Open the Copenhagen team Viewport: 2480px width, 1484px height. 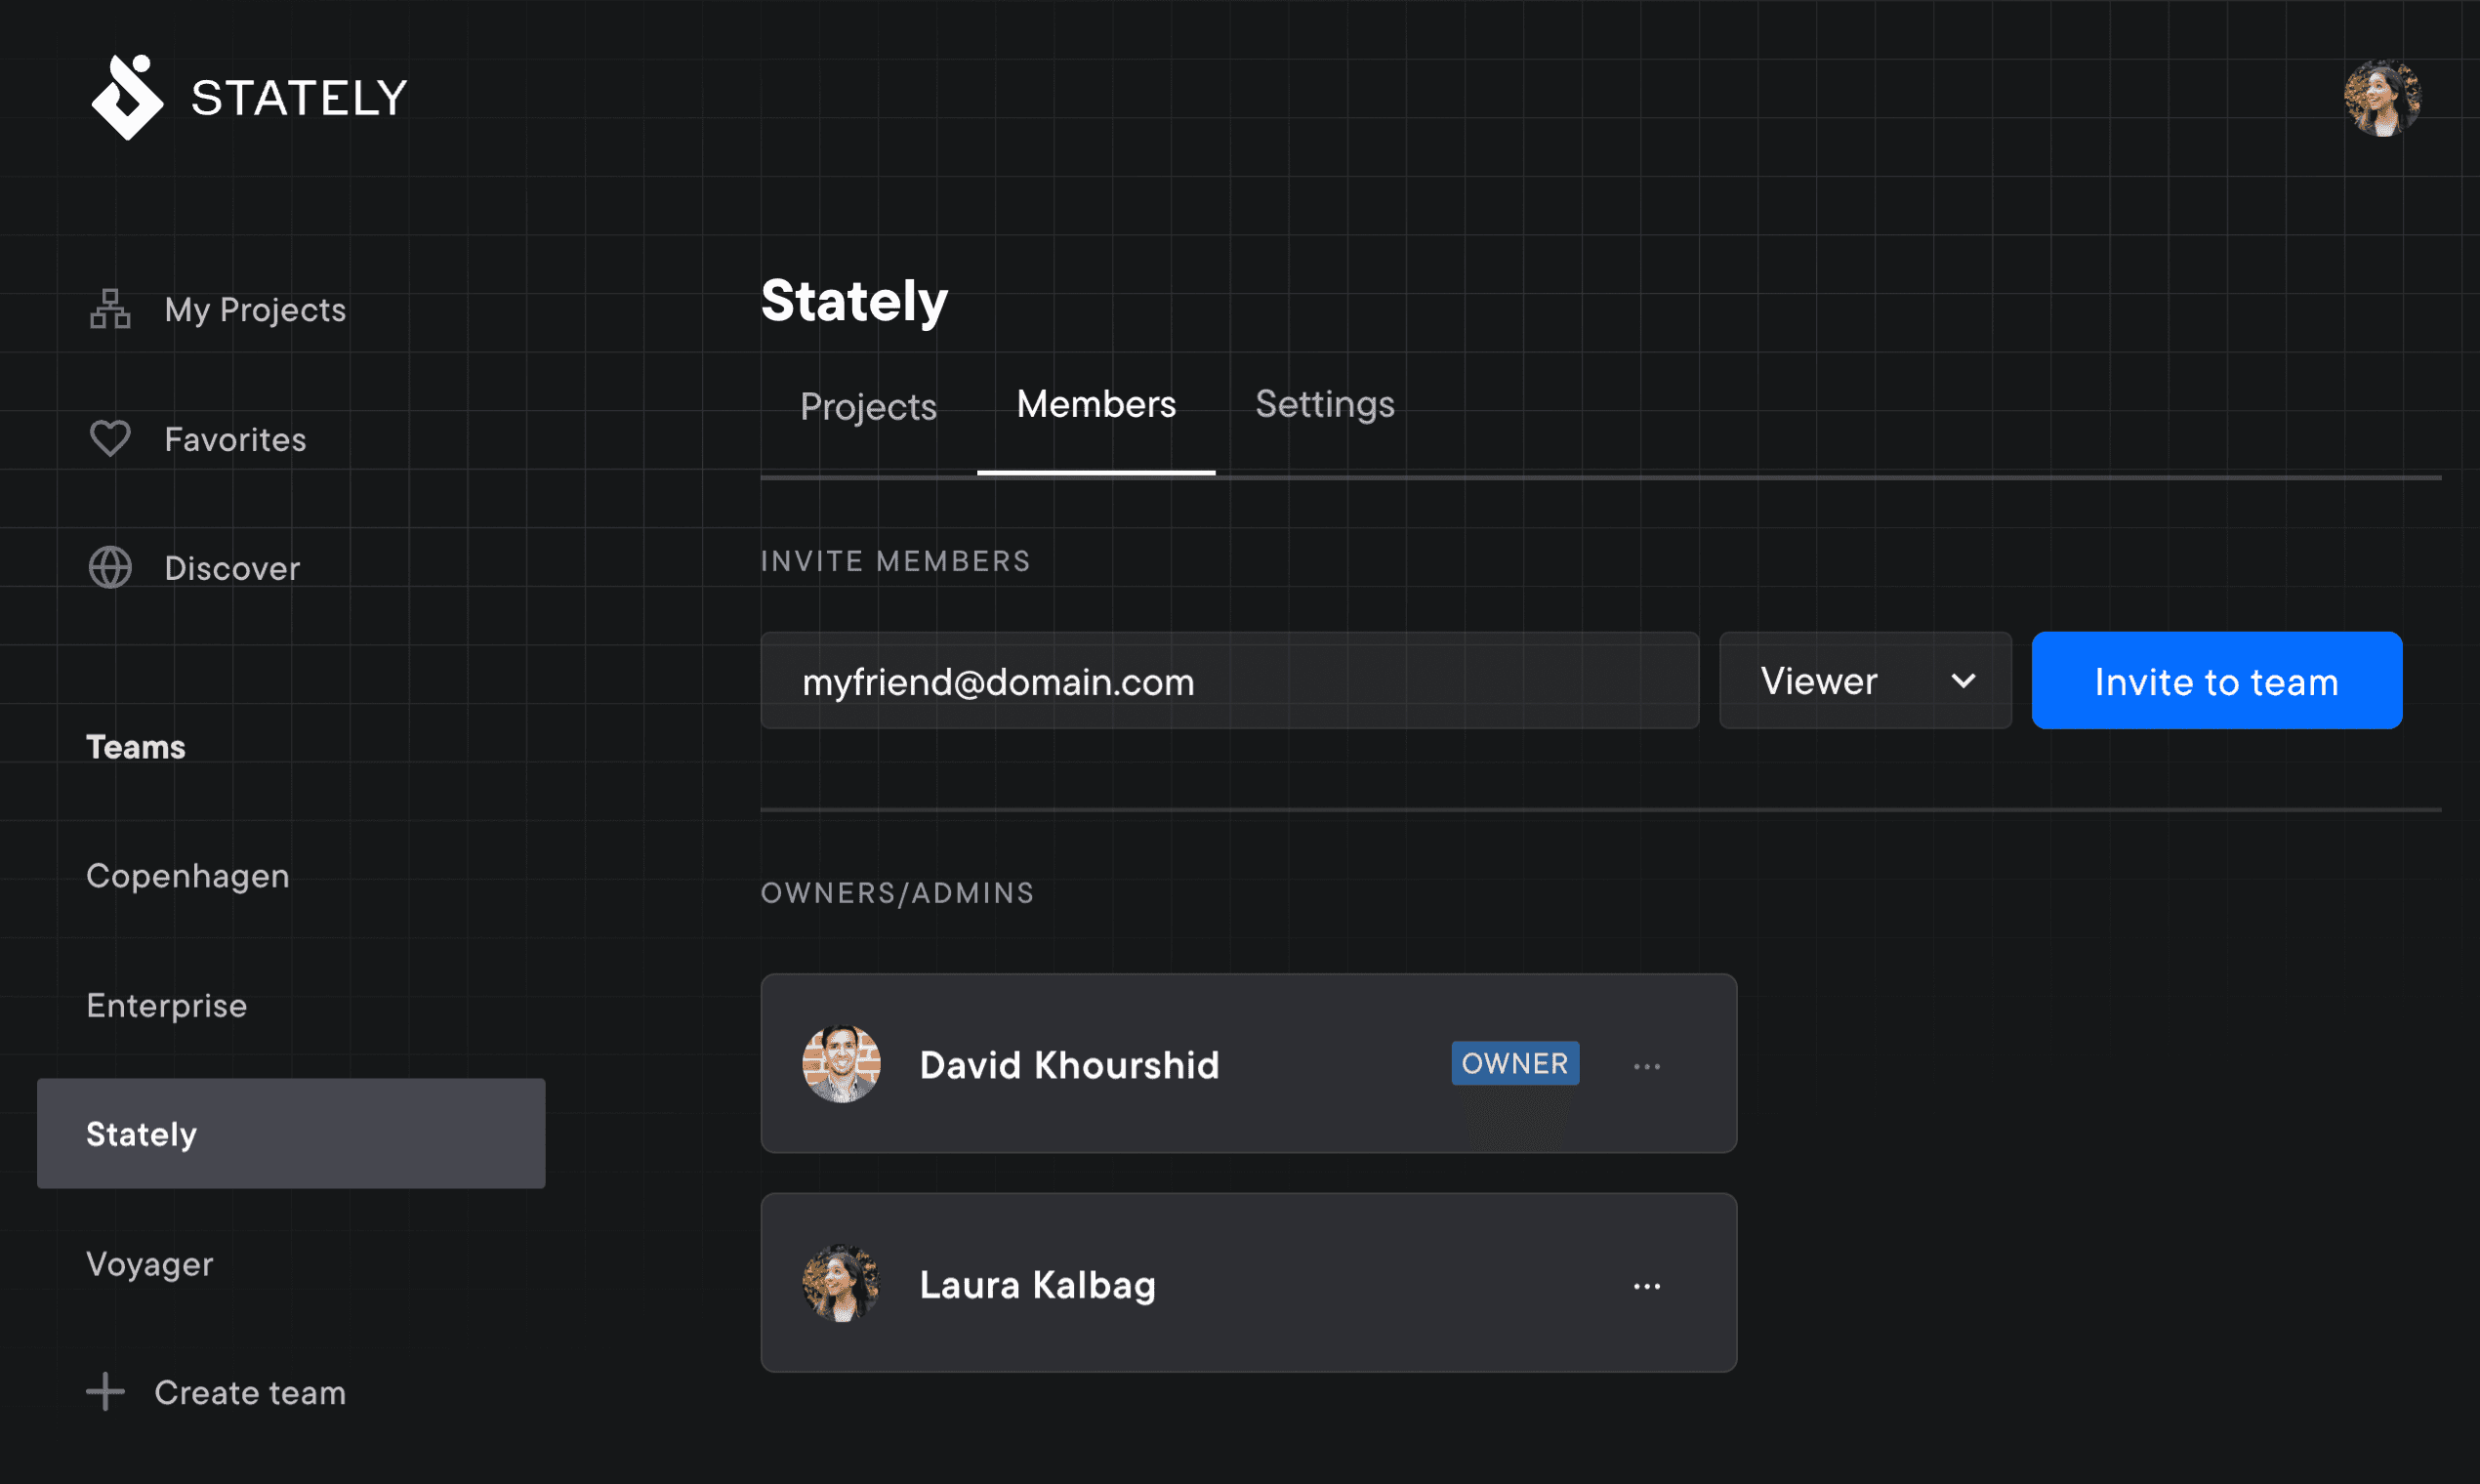point(187,876)
